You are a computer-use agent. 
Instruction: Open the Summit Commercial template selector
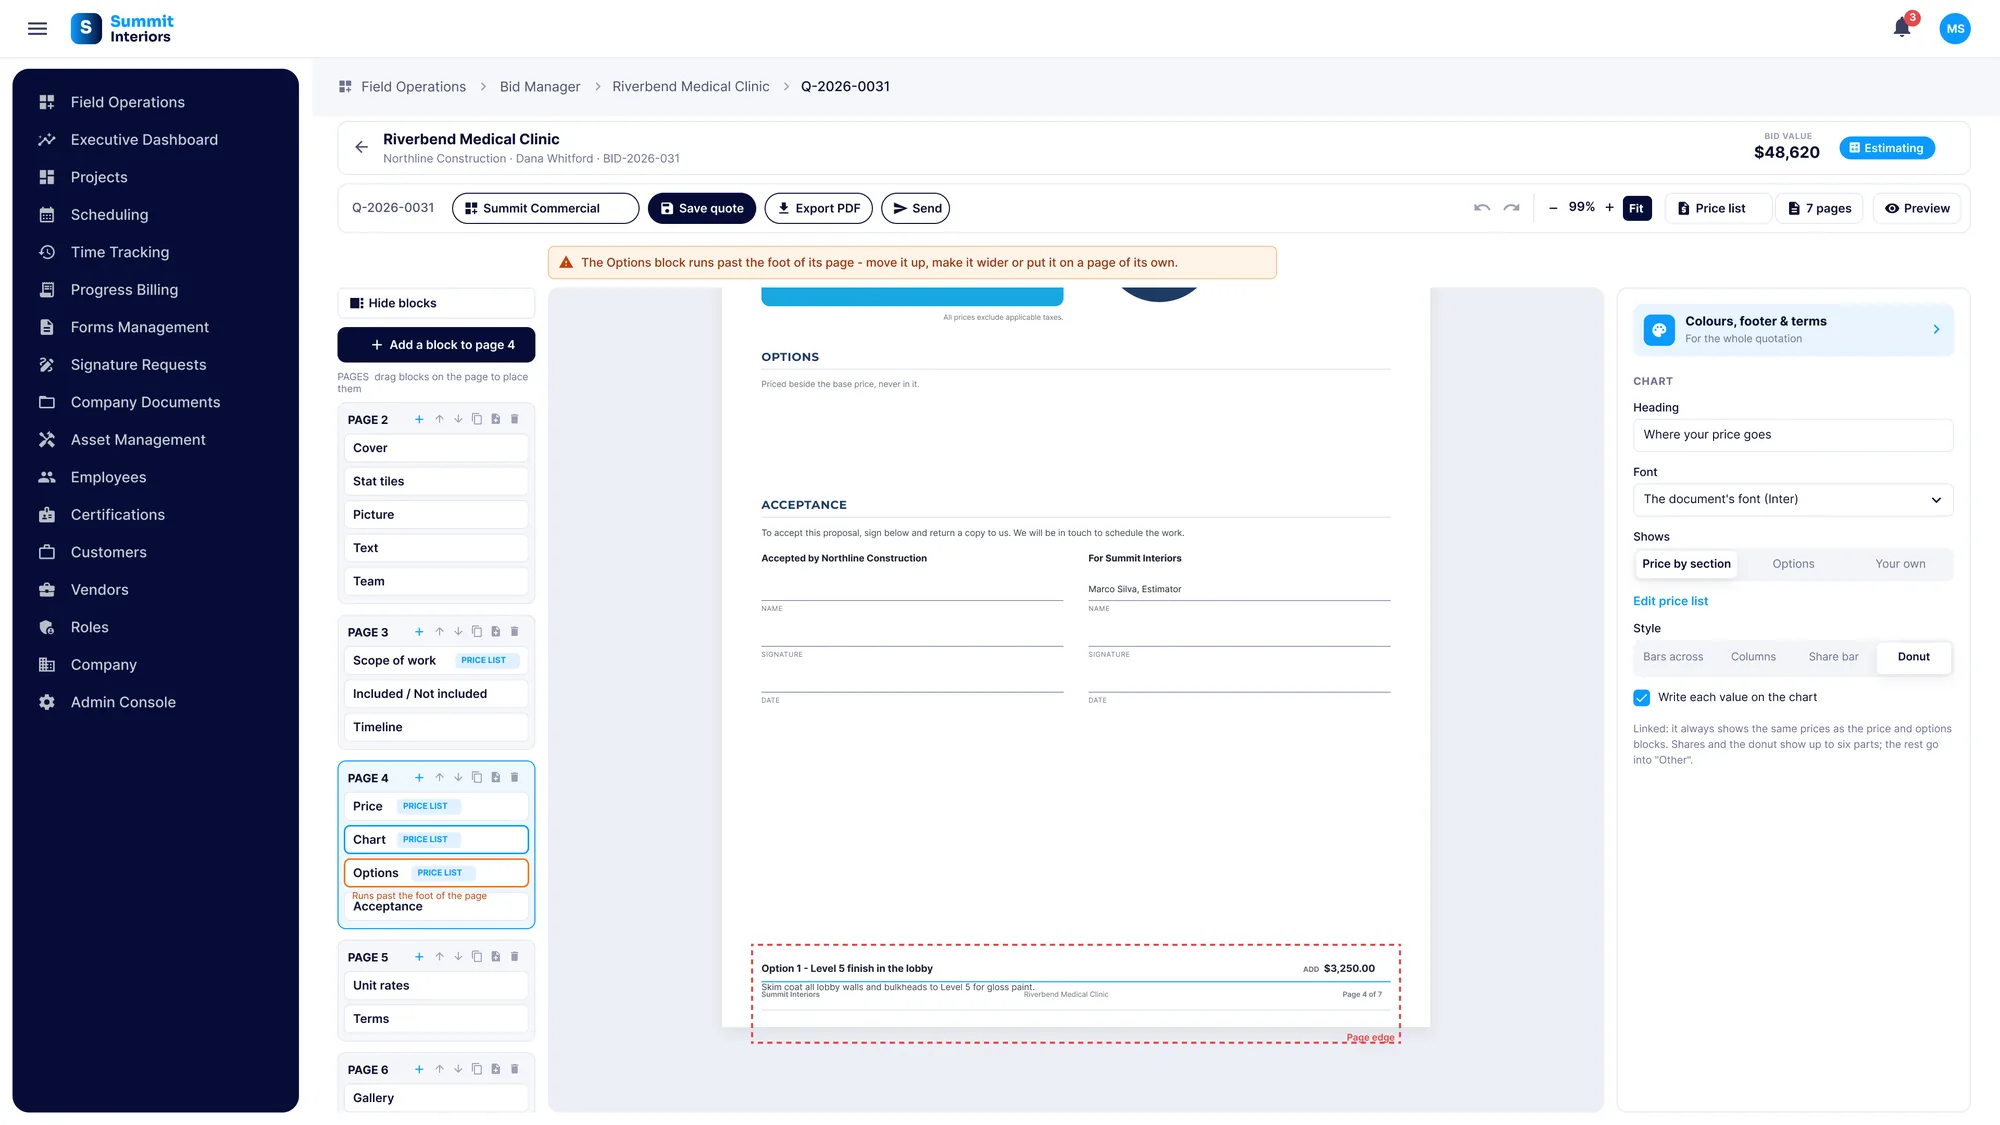point(545,208)
